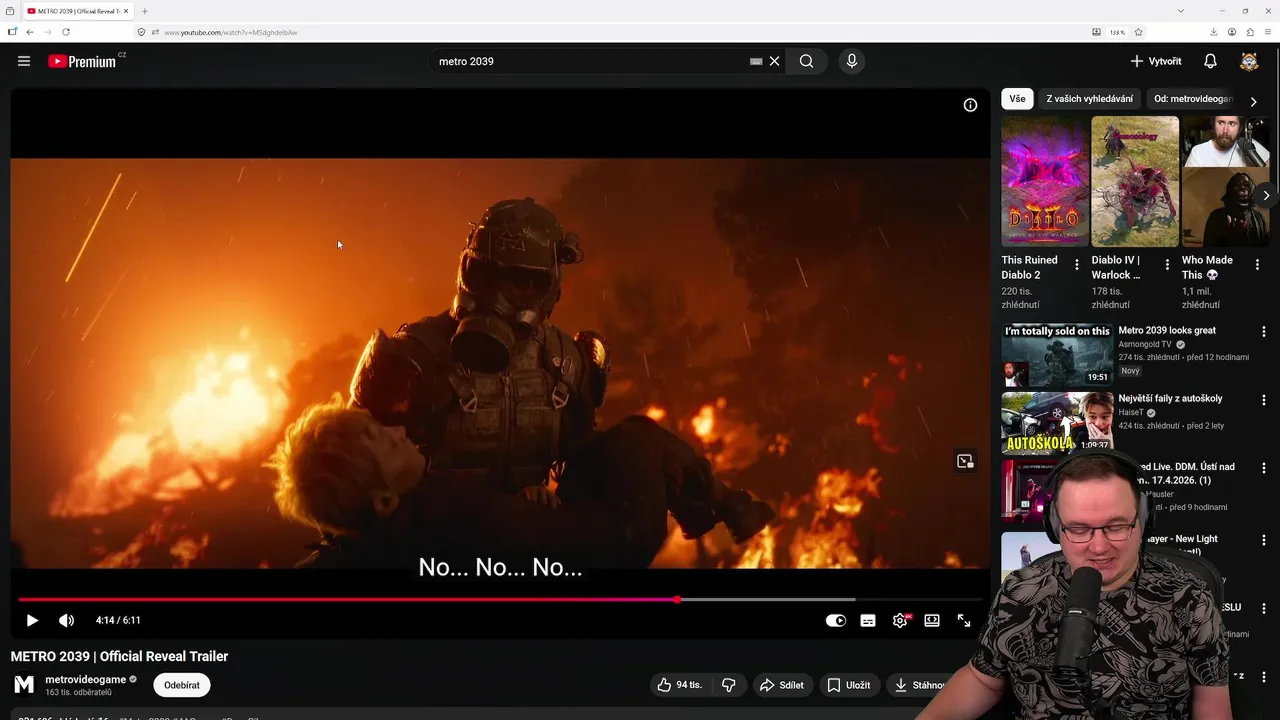Open options for Metro 2039 looks great
This screenshot has width=1280, height=720.
coord(1263,332)
